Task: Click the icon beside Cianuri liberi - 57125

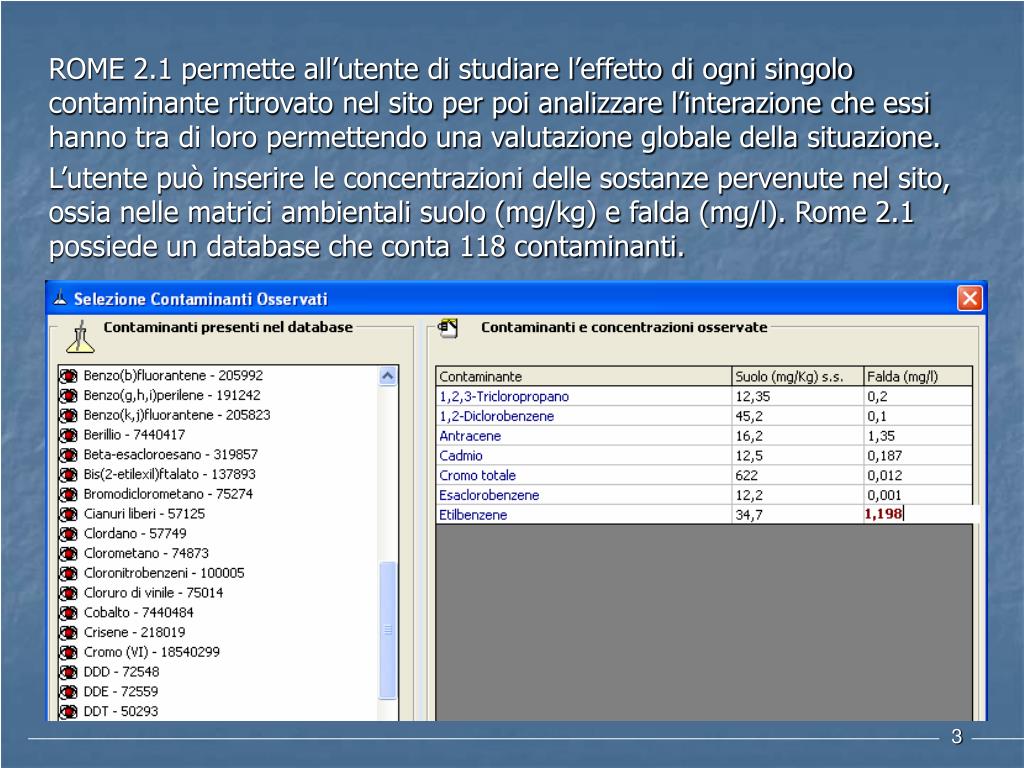Action: pos(69,514)
